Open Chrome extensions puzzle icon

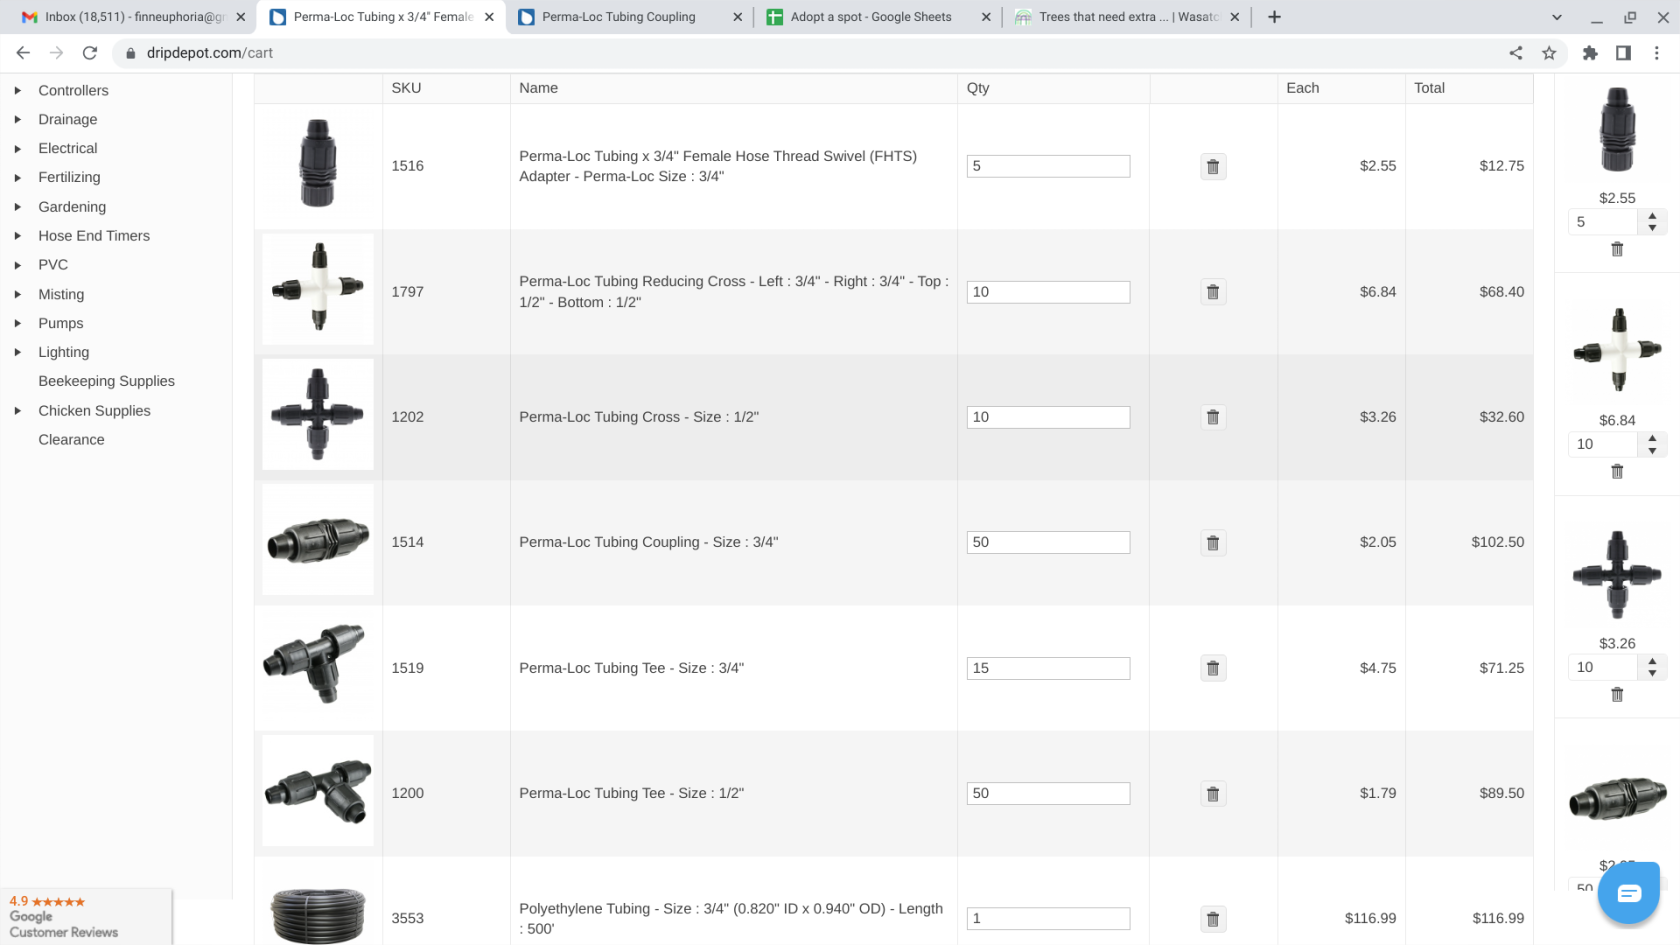tap(1590, 53)
